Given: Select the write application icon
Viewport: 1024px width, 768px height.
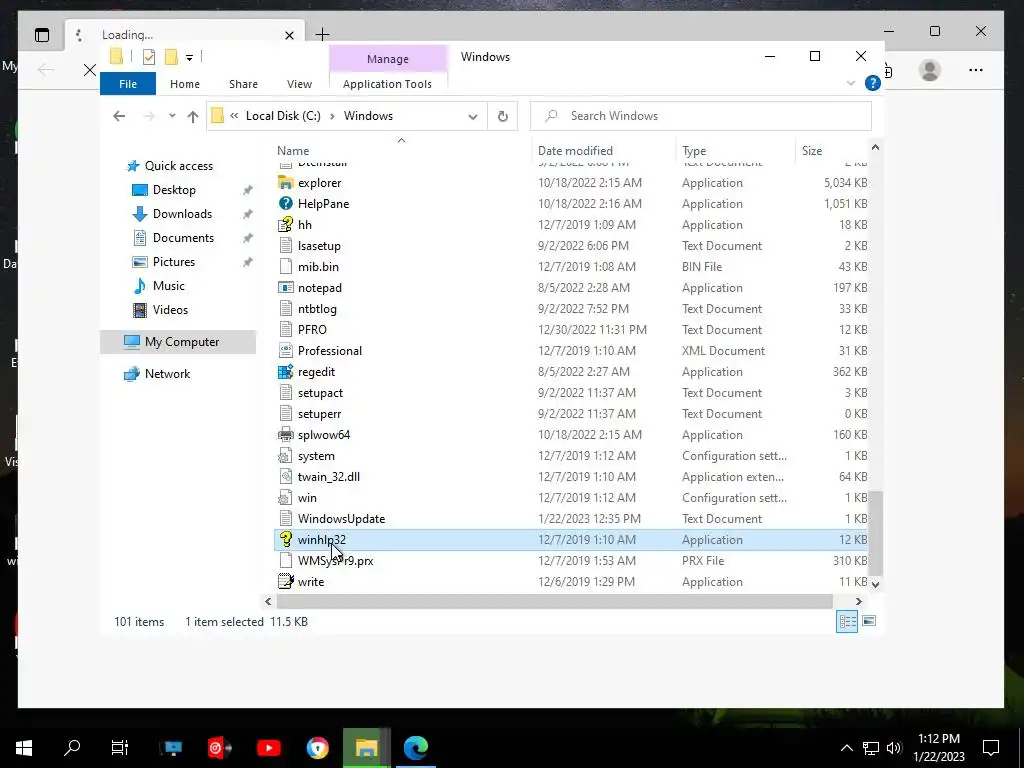Looking at the screenshot, I should click(285, 581).
